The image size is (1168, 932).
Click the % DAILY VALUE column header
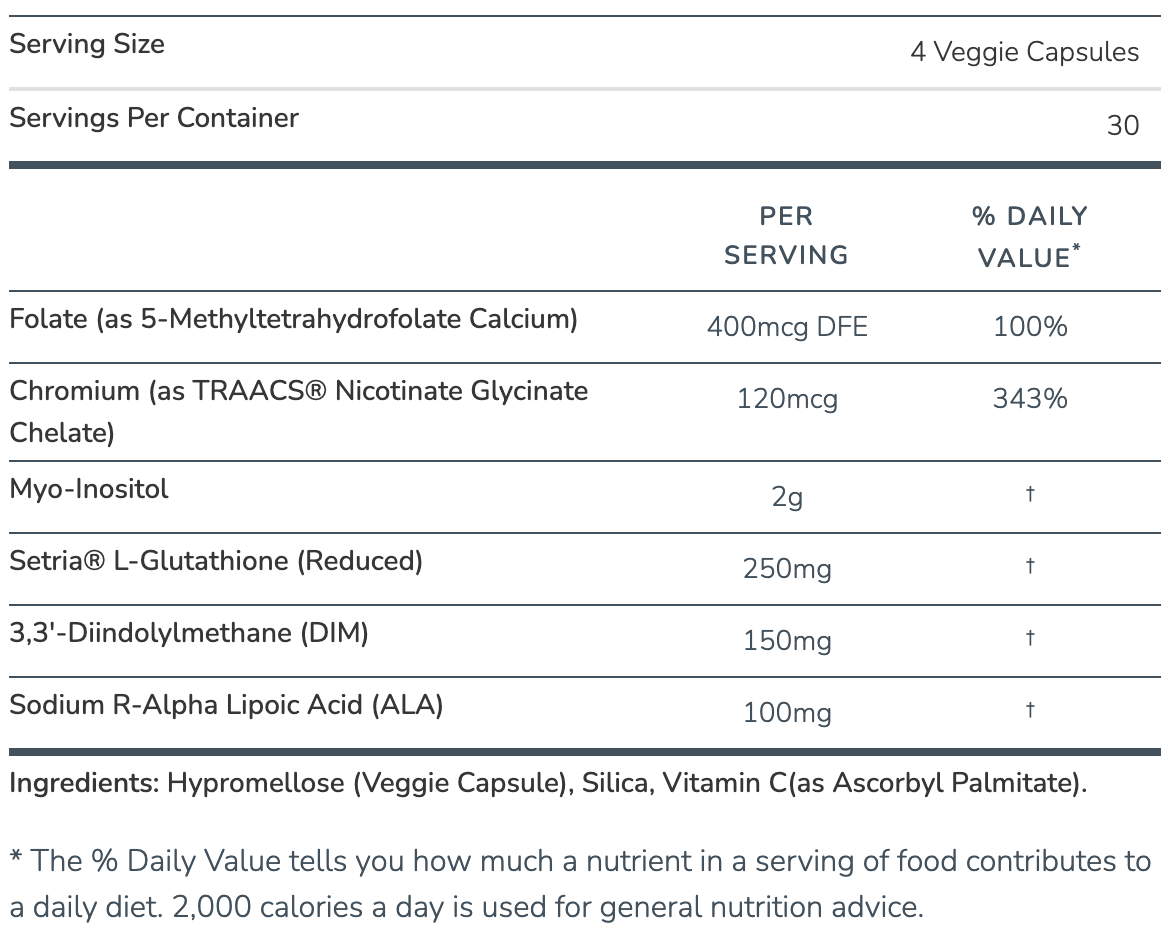(1030, 237)
